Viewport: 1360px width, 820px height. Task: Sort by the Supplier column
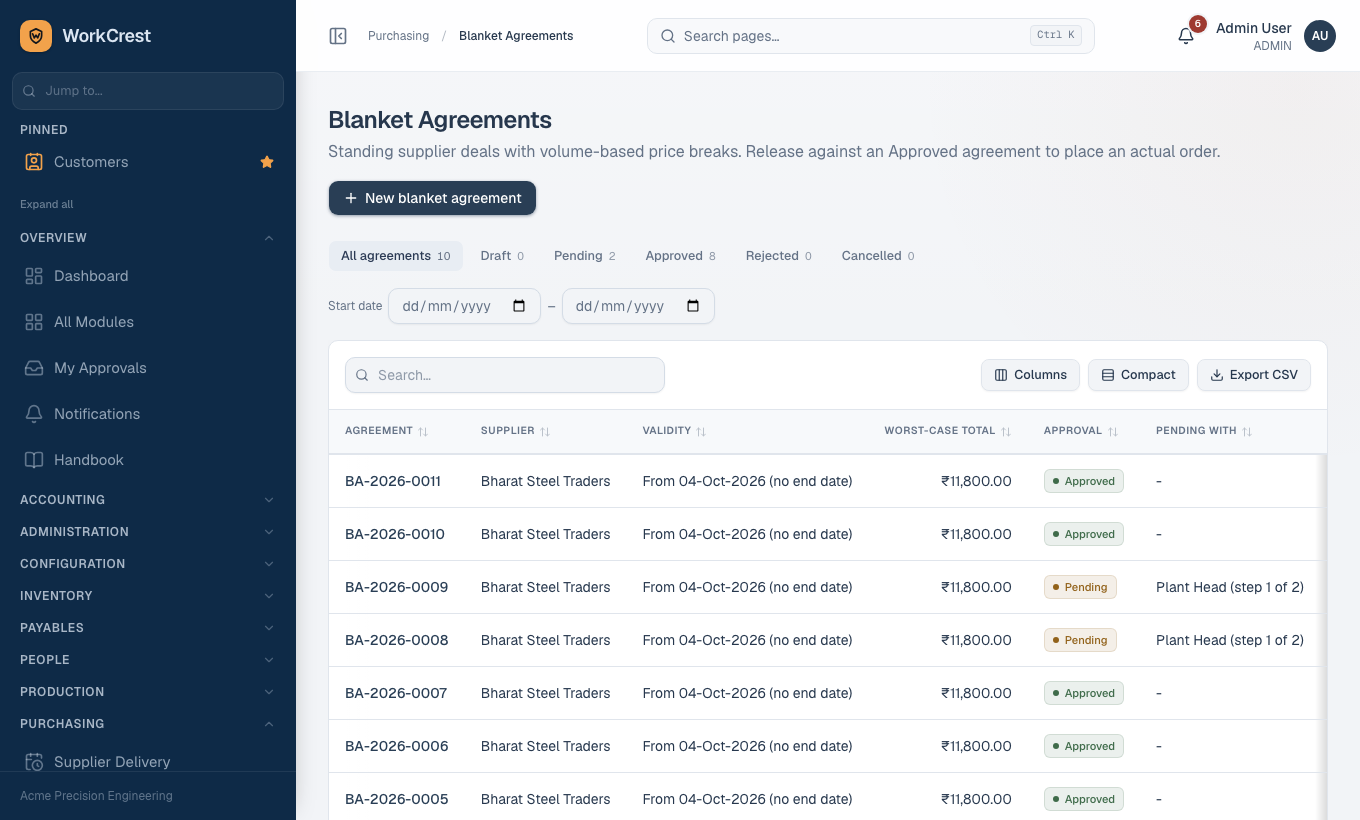point(515,431)
